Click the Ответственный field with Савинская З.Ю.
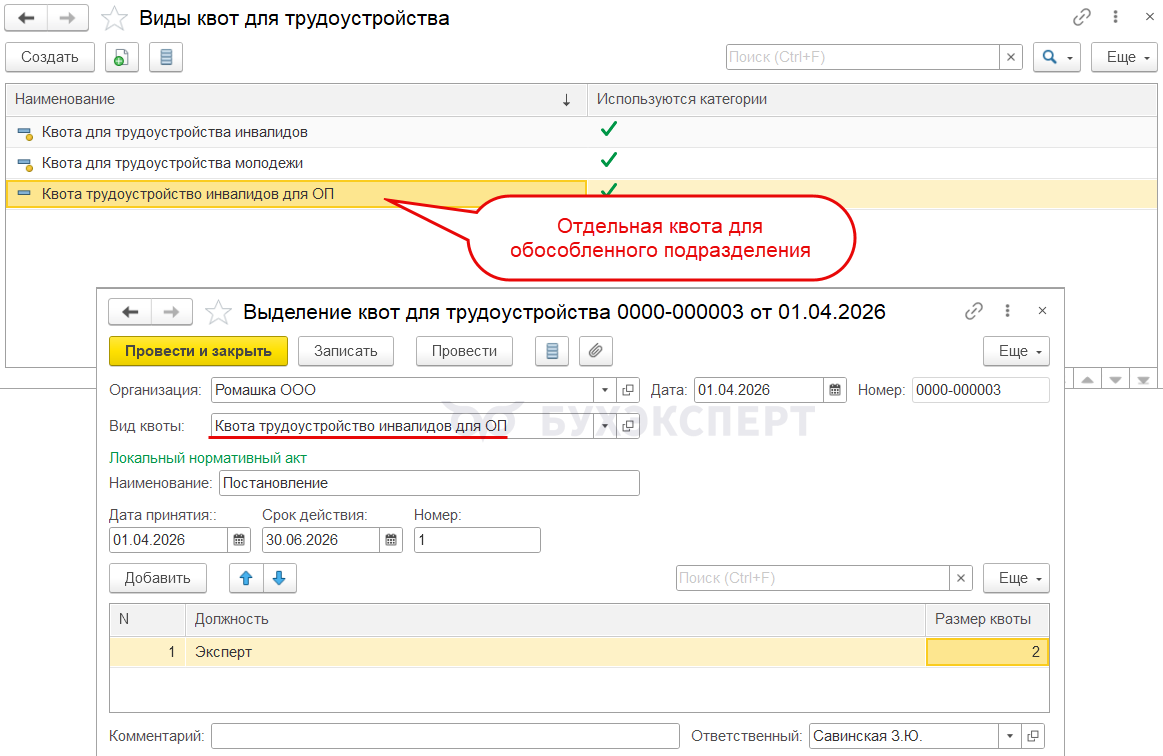 point(903,736)
